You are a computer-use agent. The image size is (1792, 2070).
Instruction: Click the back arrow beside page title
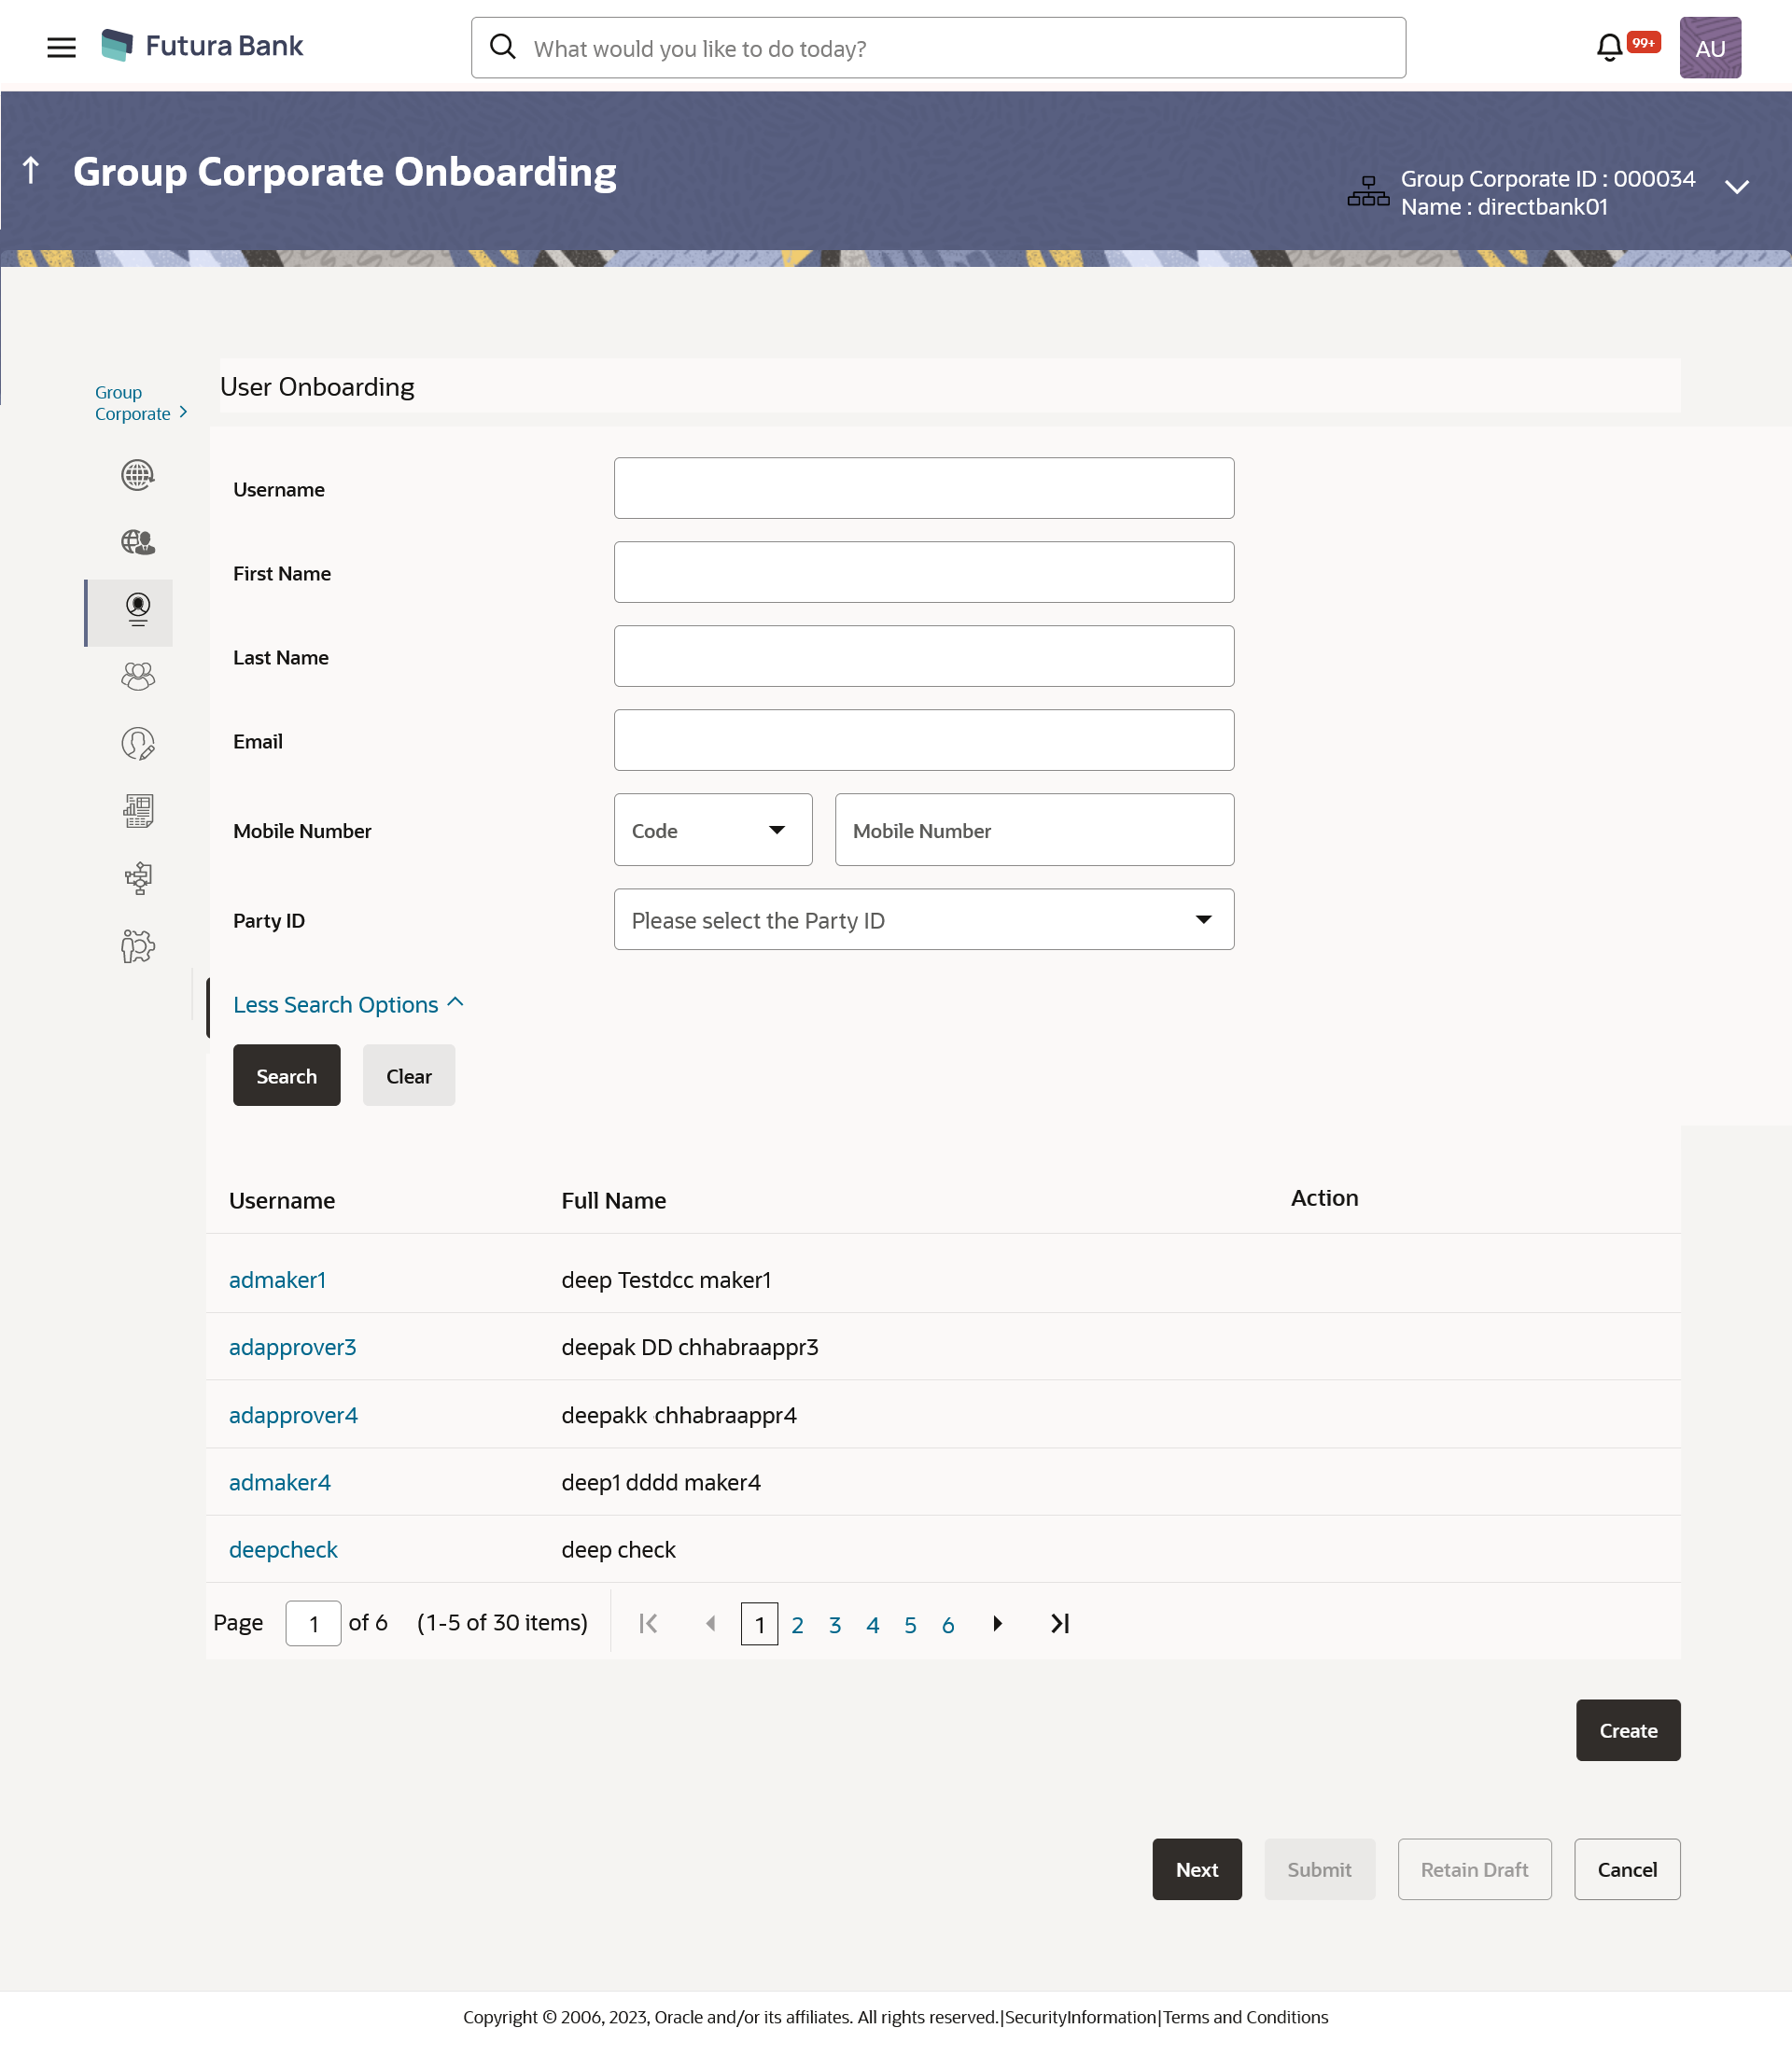[x=31, y=171]
